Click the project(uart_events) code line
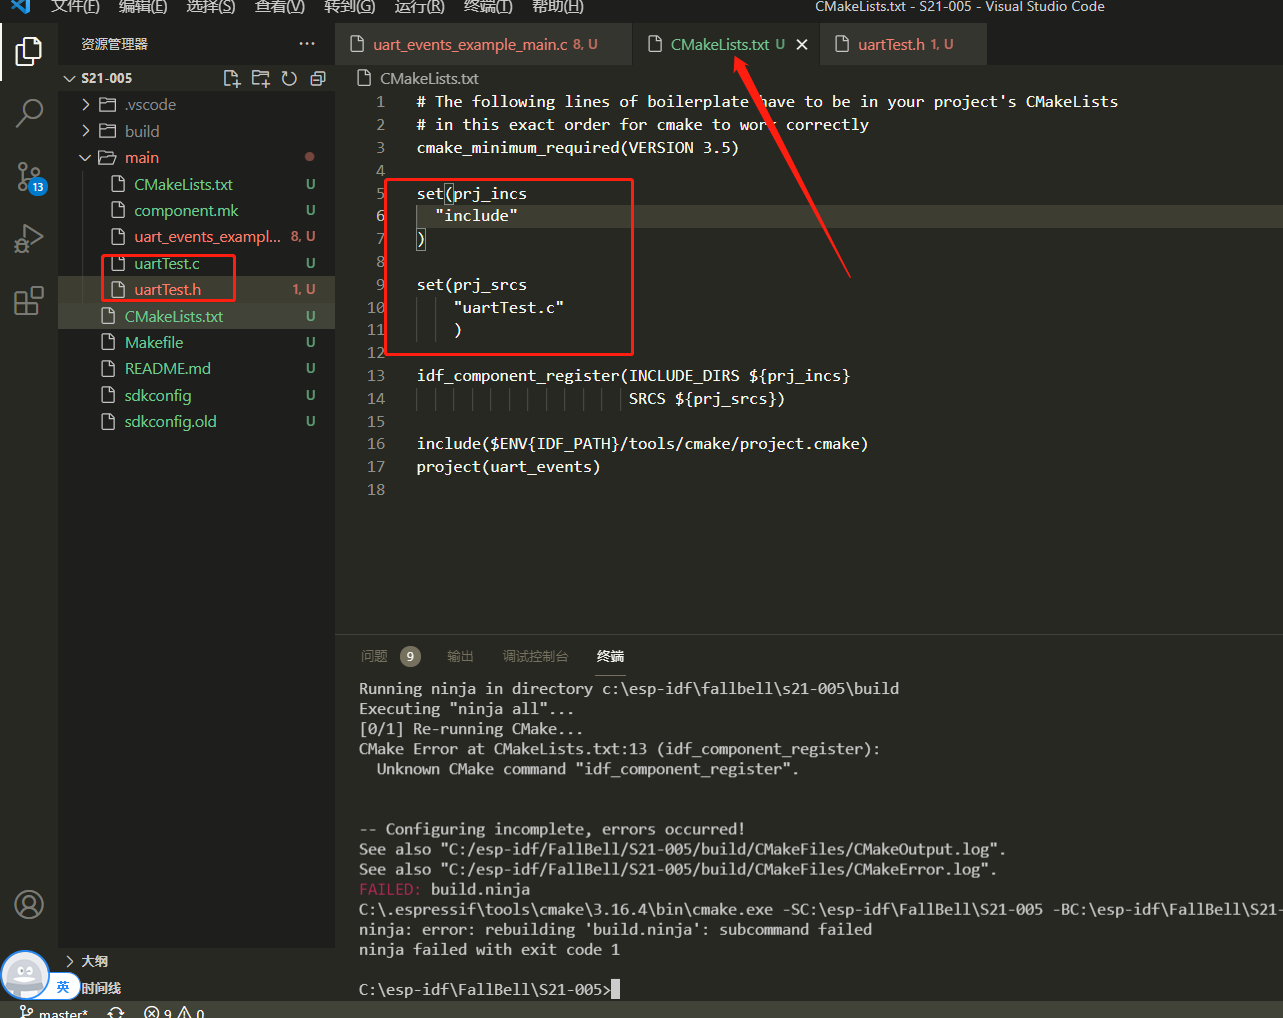Viewport: 1283px width, 1018px height. (x=508, y=467)
